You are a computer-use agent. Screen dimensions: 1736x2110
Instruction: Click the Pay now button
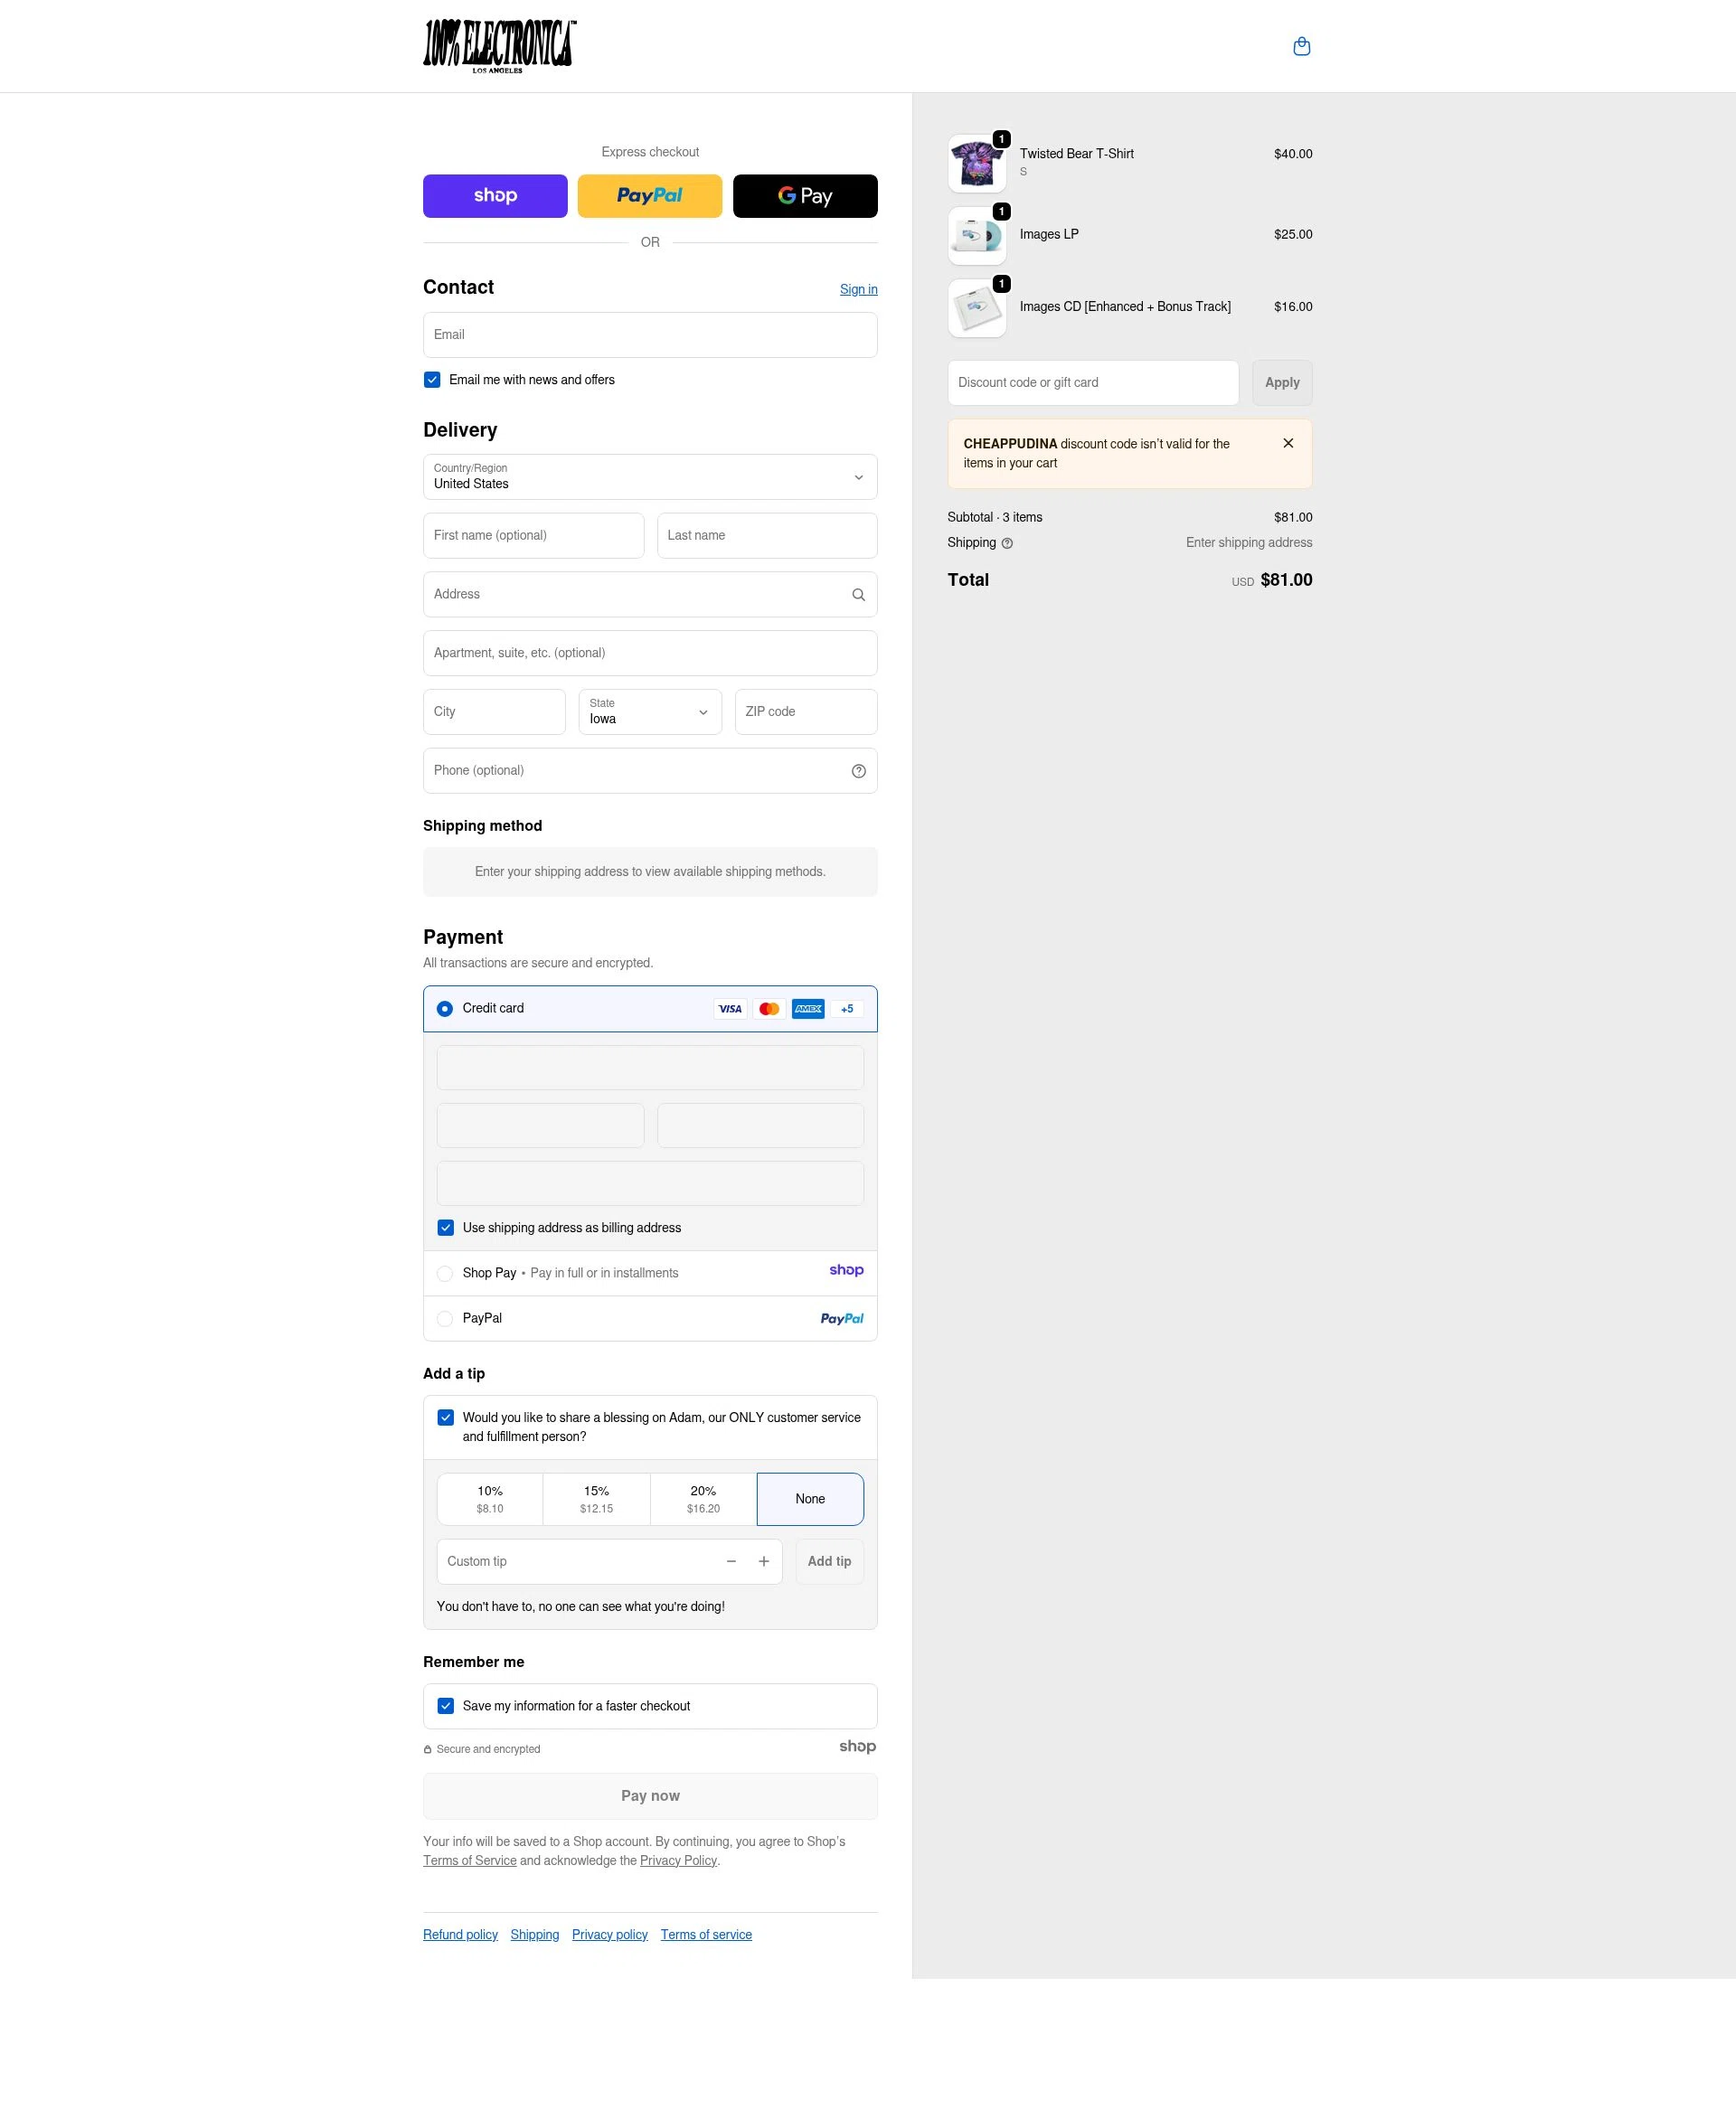649,1795
